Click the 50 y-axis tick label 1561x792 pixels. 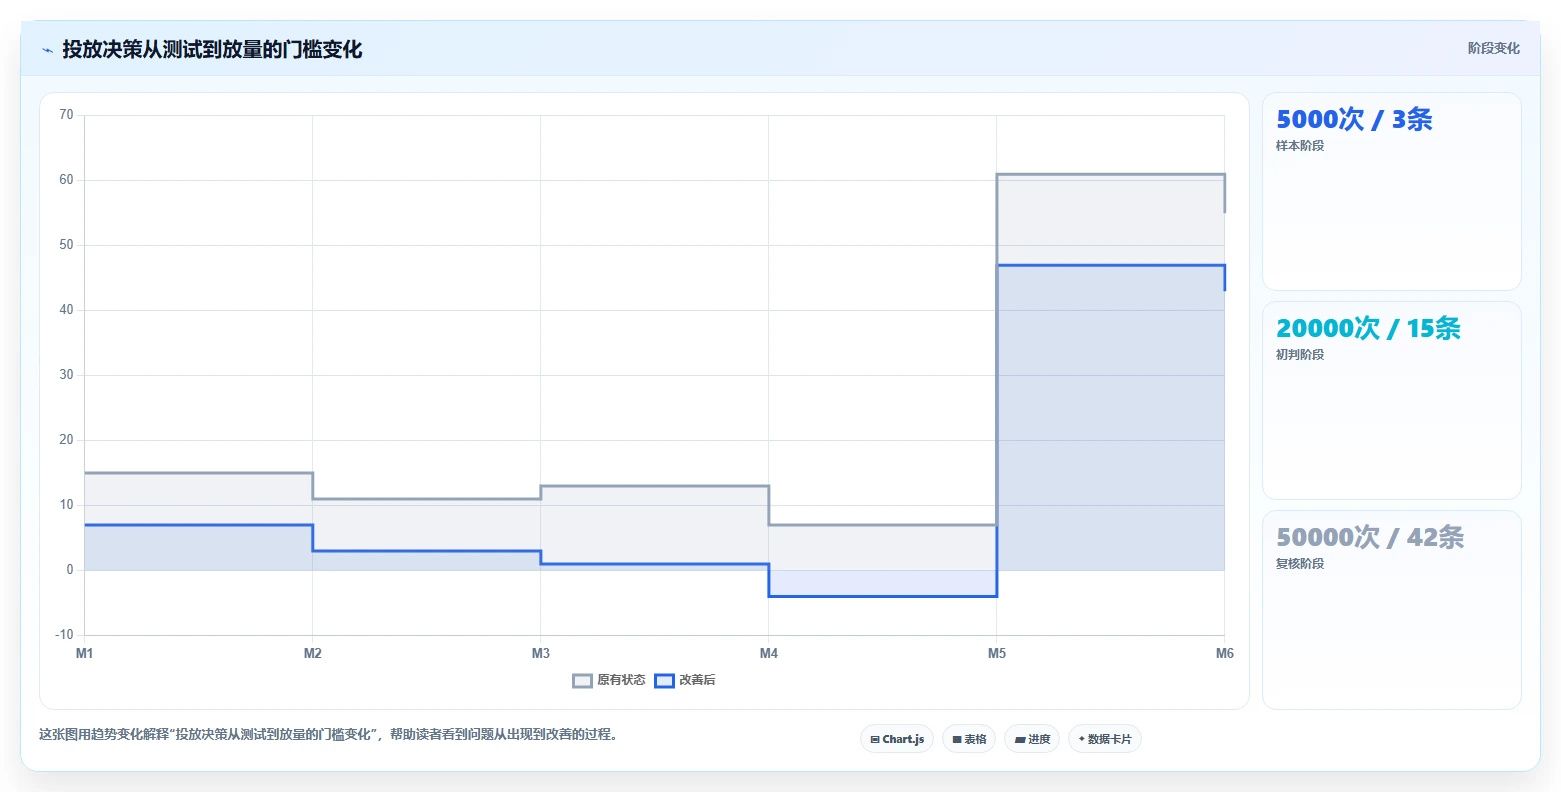[x=66, y=245]
